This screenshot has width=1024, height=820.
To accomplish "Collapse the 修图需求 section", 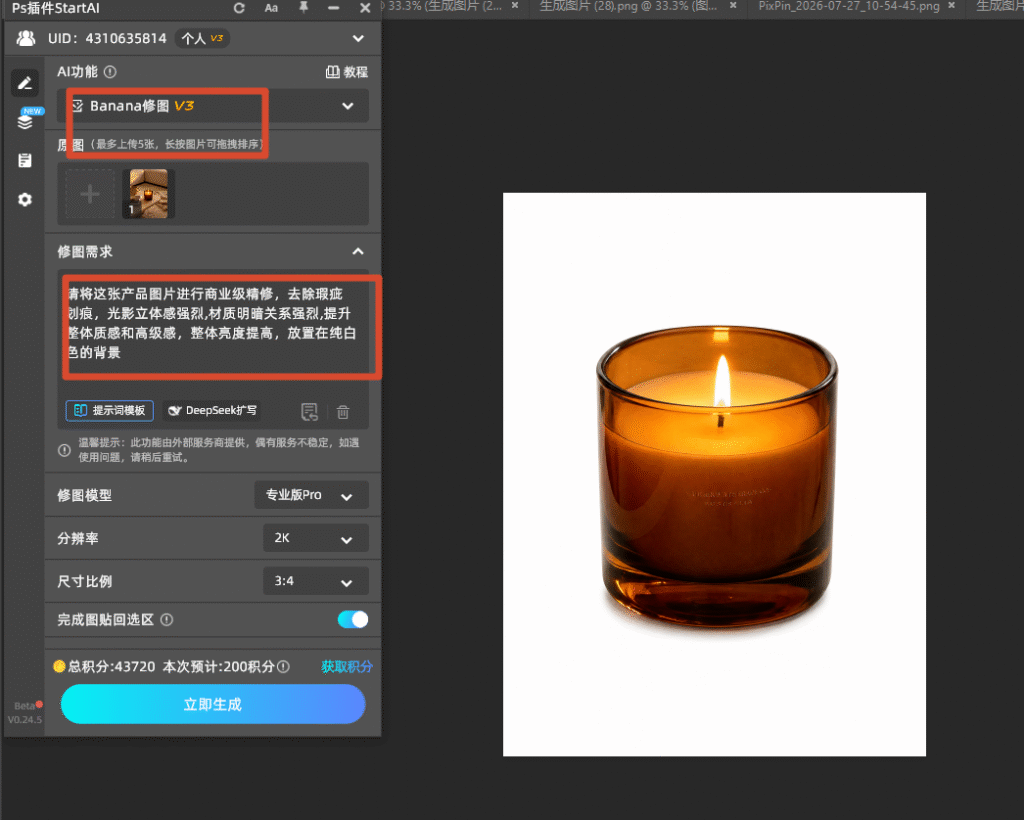I will [x=358, y=251].
